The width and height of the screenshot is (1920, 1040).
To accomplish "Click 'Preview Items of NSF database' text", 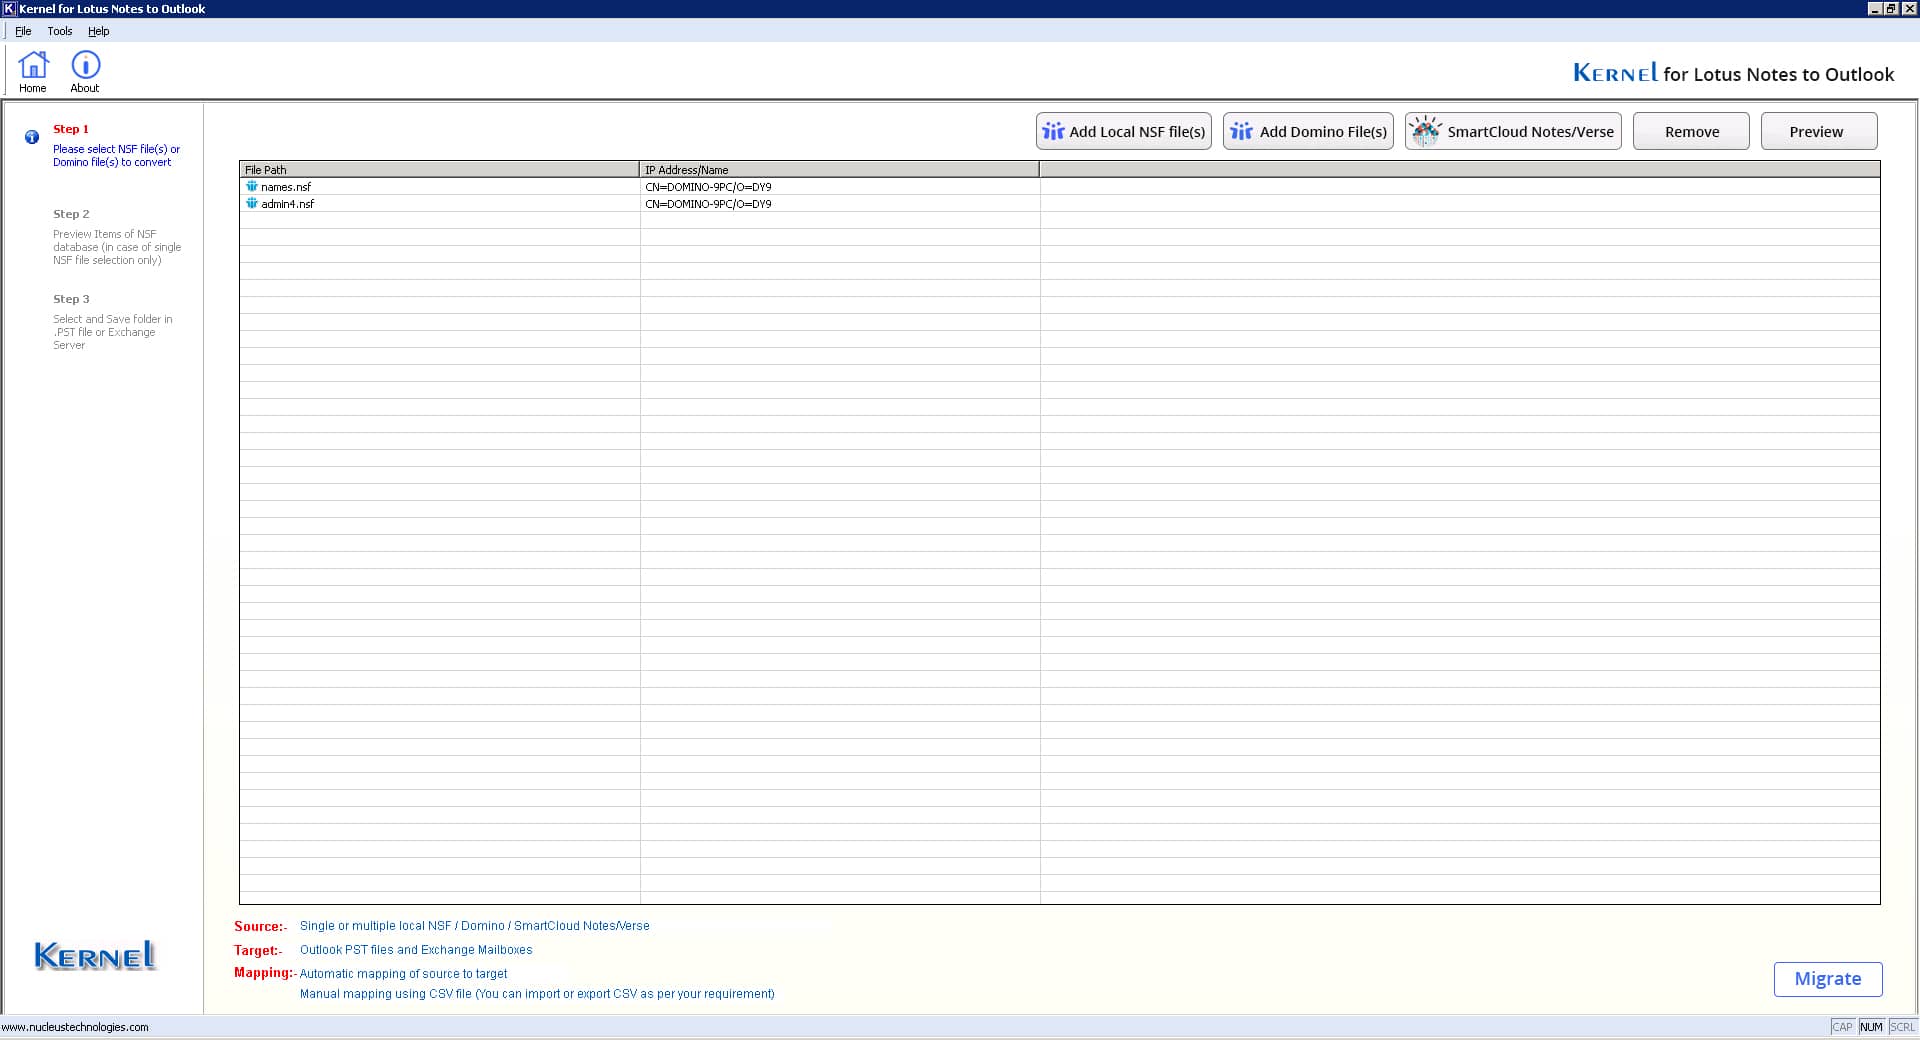I will [x=117, y=247].
